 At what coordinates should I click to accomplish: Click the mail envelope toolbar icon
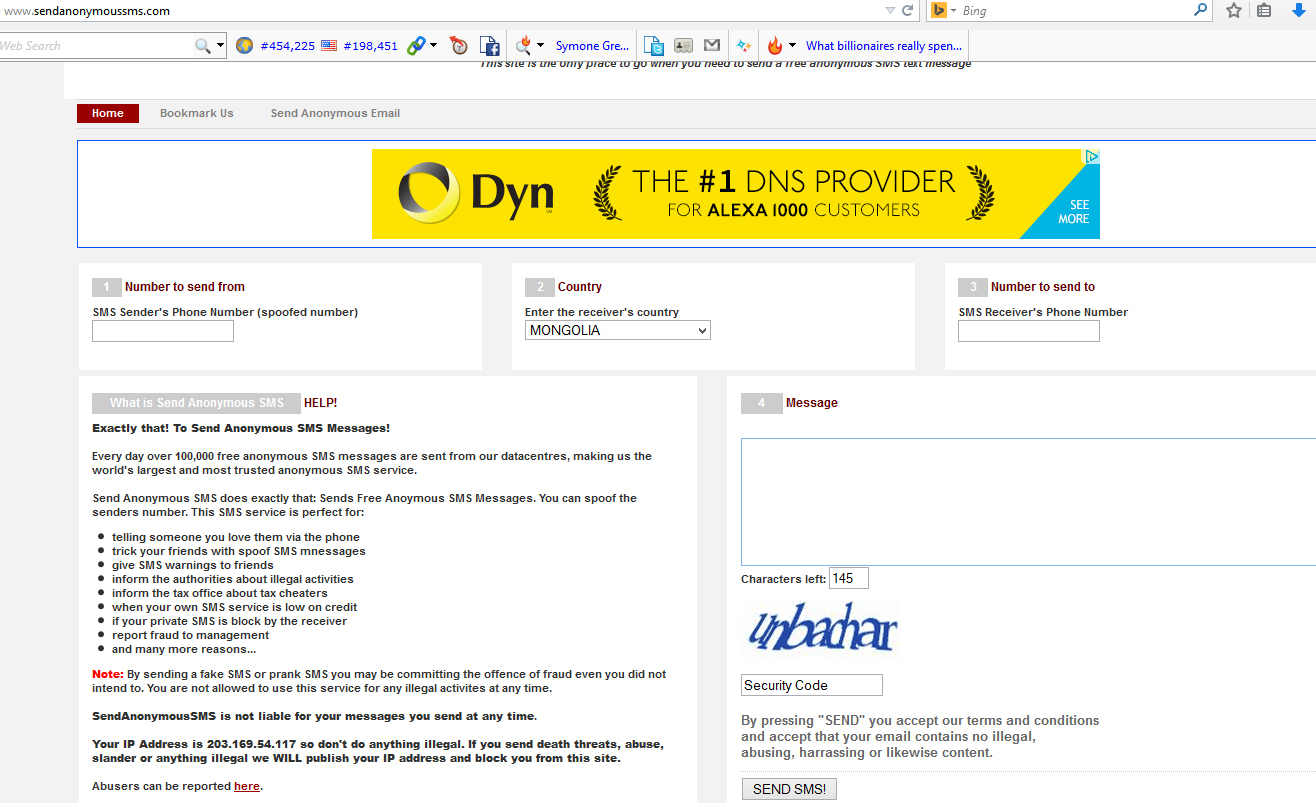pyautogui.click(x=711, y=45)
